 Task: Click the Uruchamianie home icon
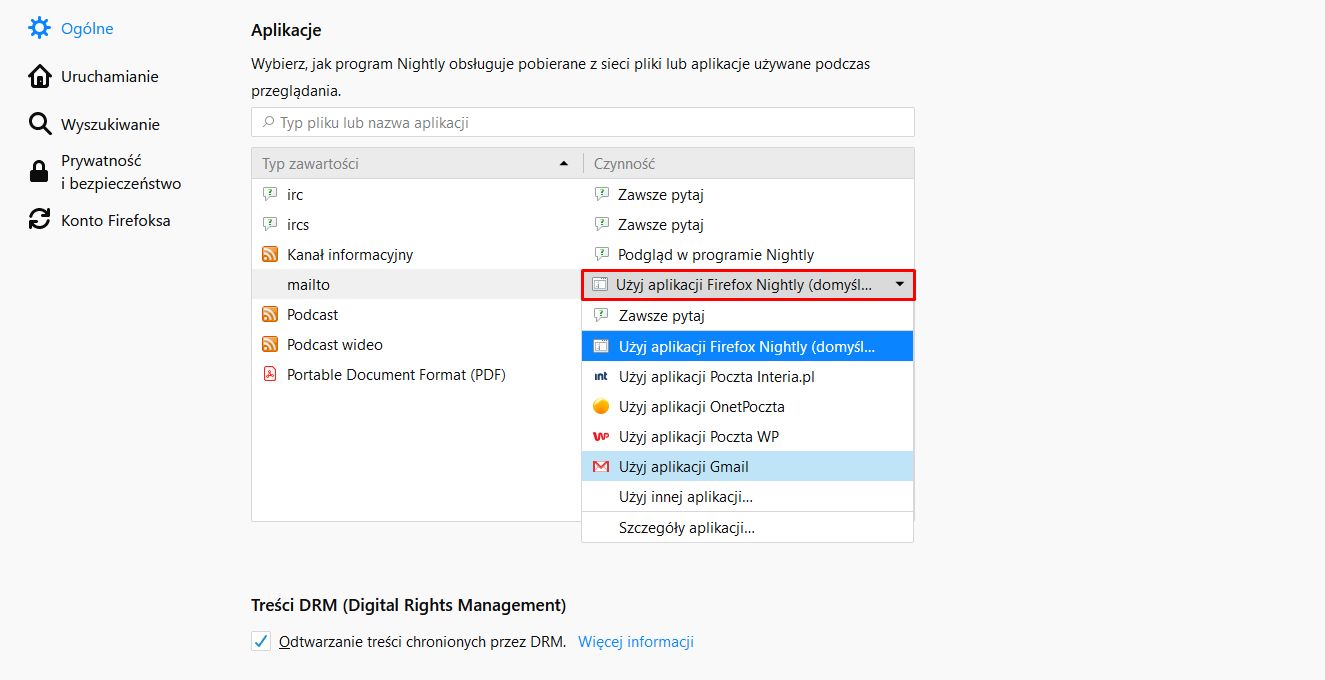[39, 76]
